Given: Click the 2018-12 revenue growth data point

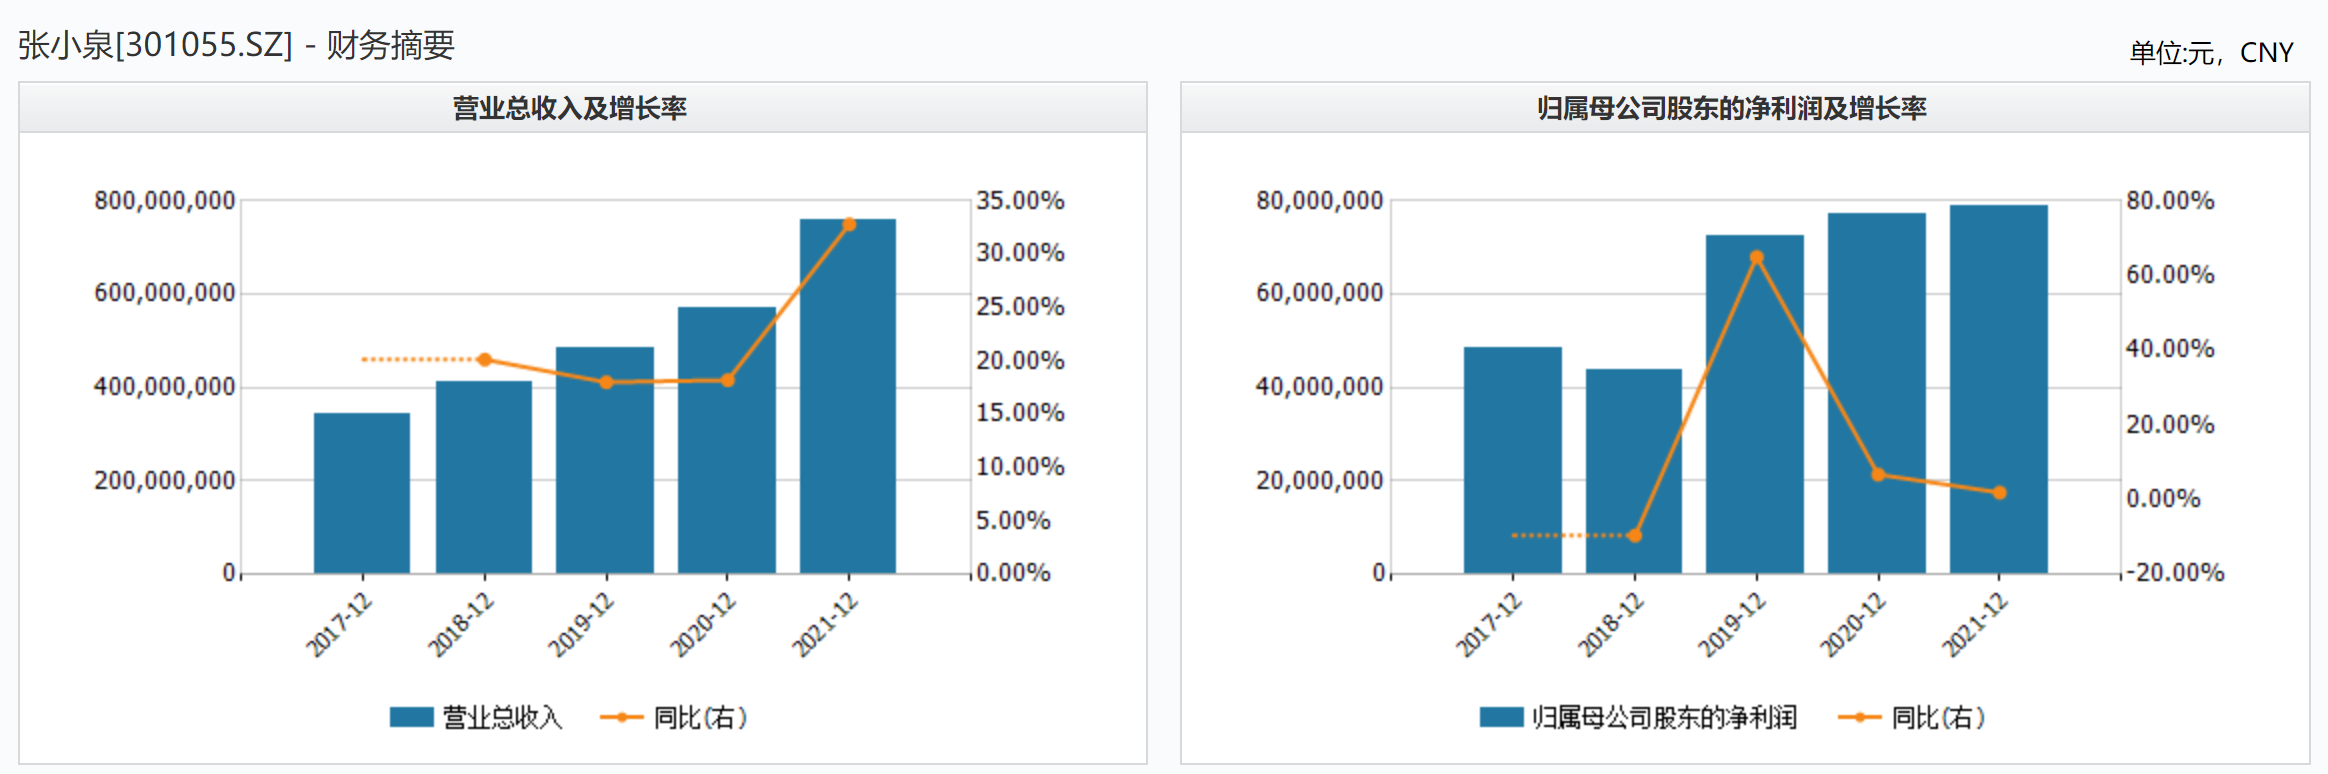Looking at the screenshot, I should click(x=485, y=359).
